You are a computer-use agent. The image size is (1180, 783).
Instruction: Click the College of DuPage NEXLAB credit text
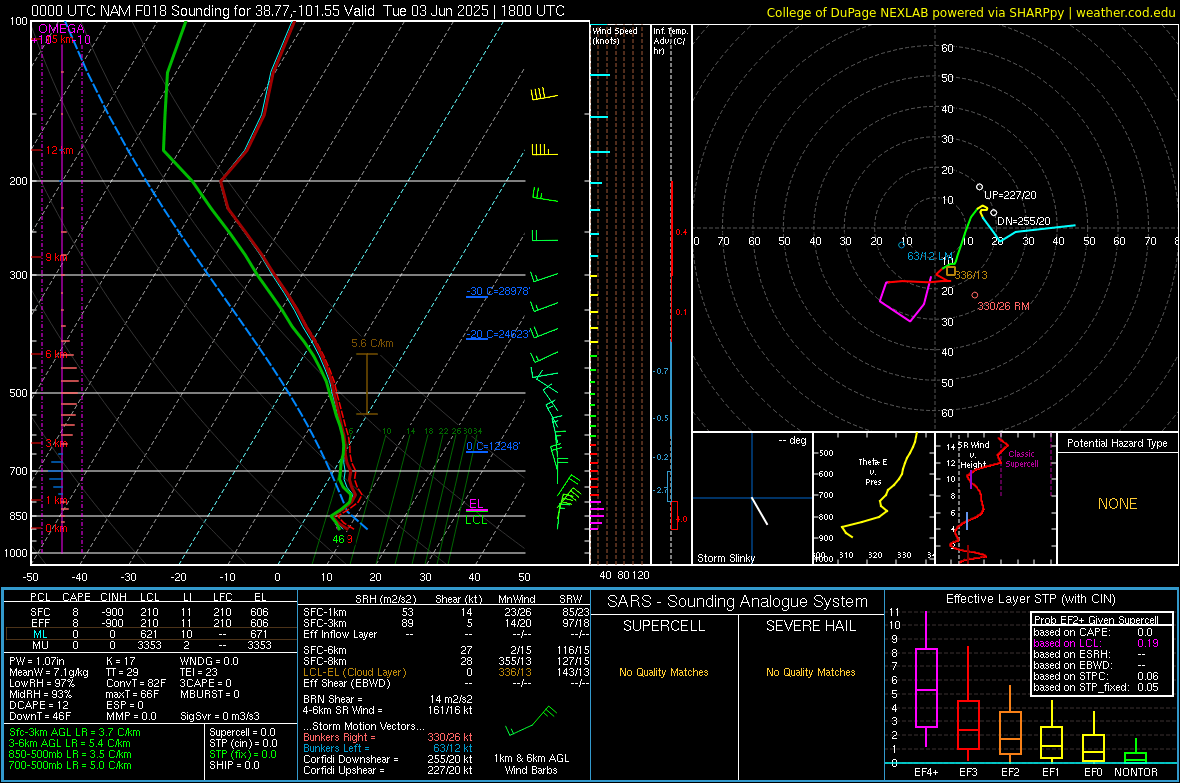tap(970, 12)
